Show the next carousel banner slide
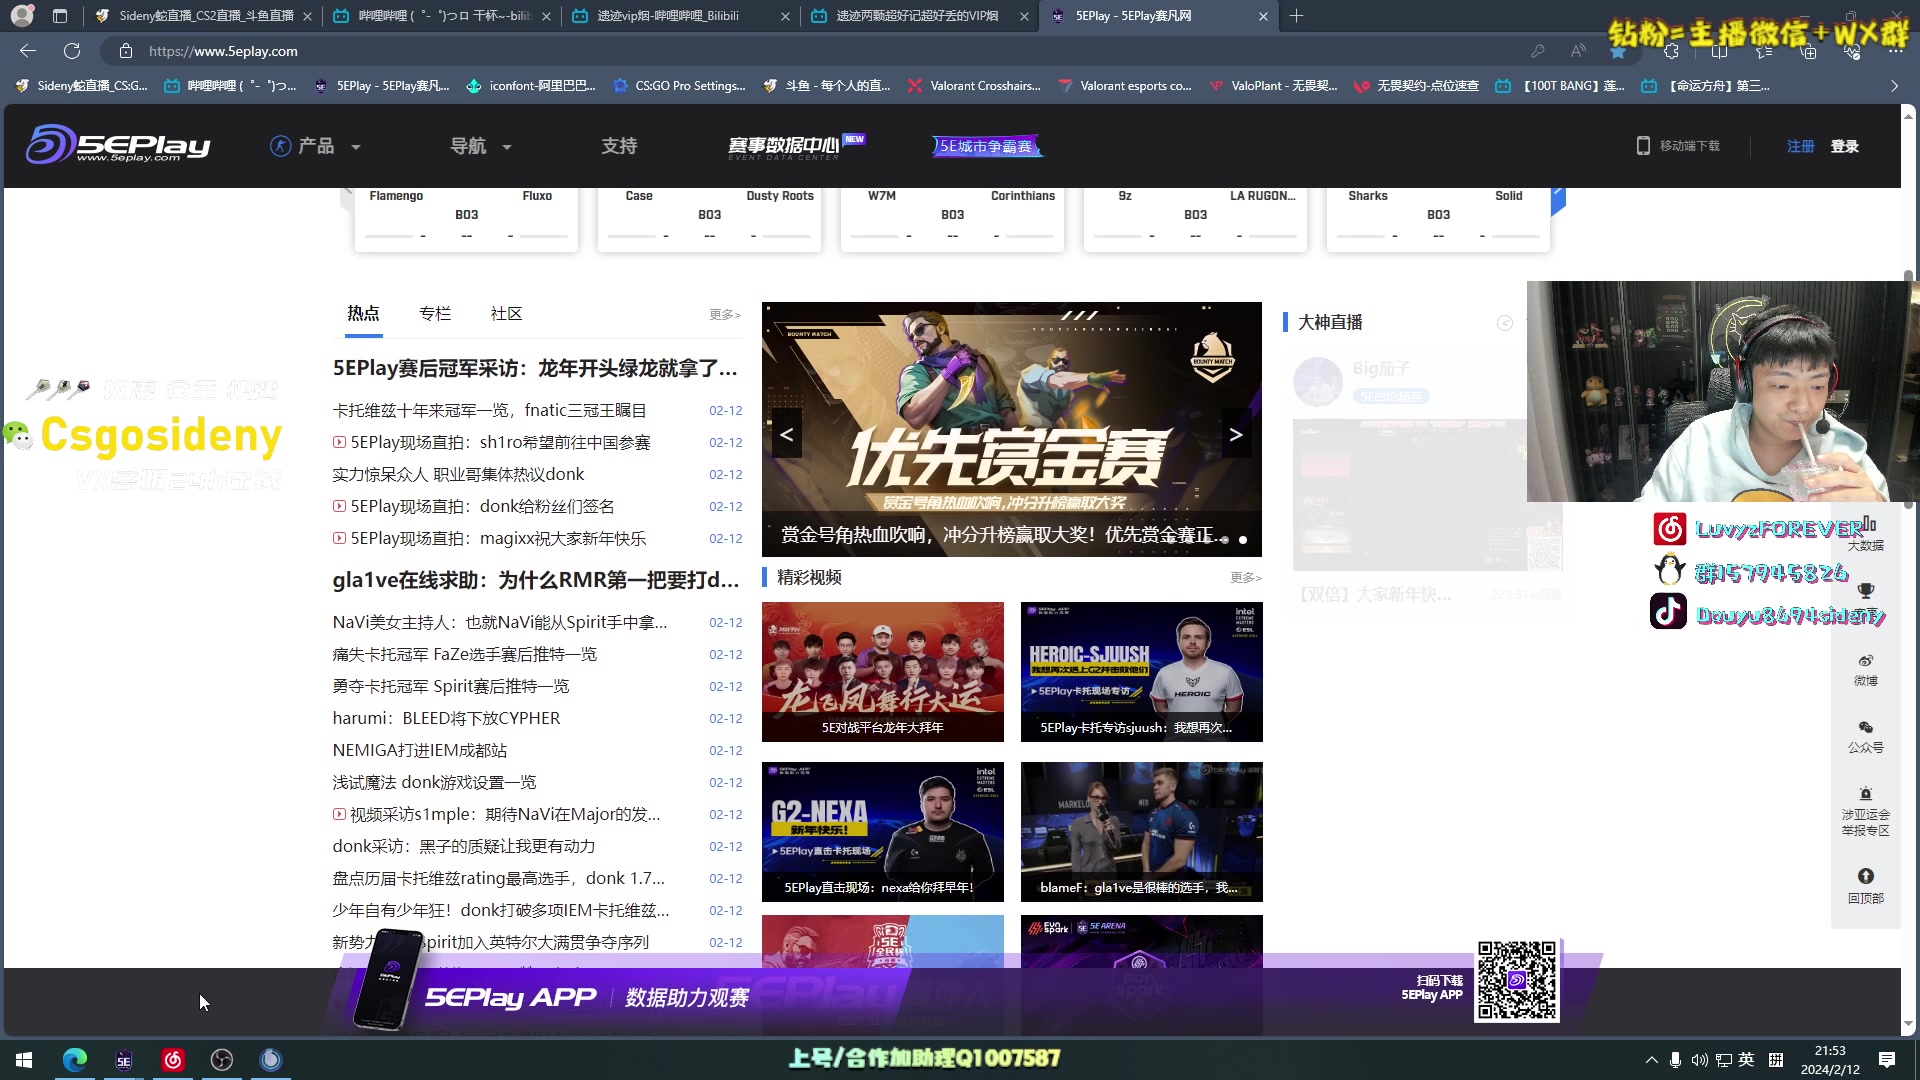The width and height of the screenshot is (1920, 1080). (x=1236, y=434)
